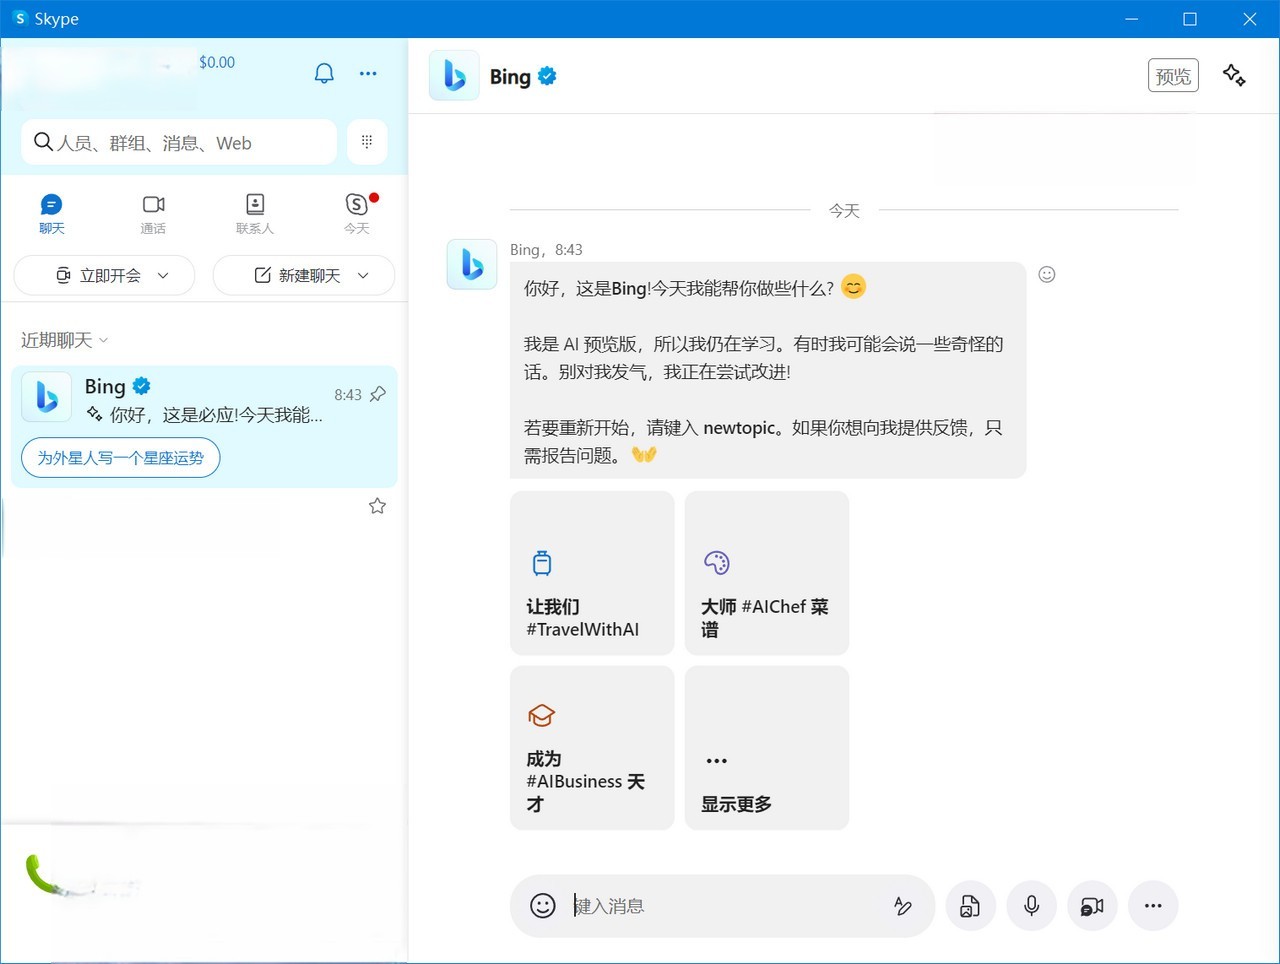Screen dimensions: 1280x964
Task: React to Bing's message with smiley
Action: pos(1047,274)
